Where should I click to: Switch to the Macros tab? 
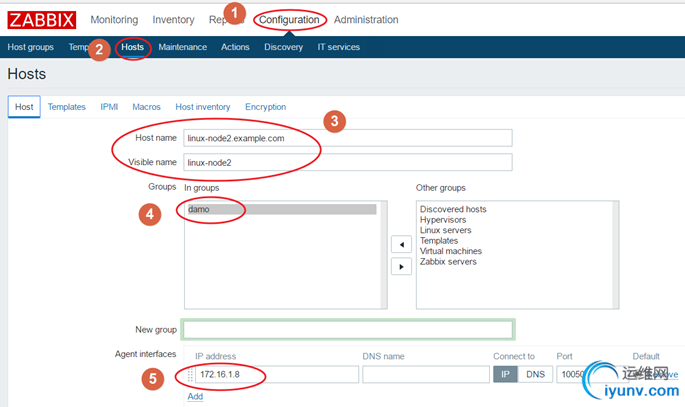[x=146, y=107]
